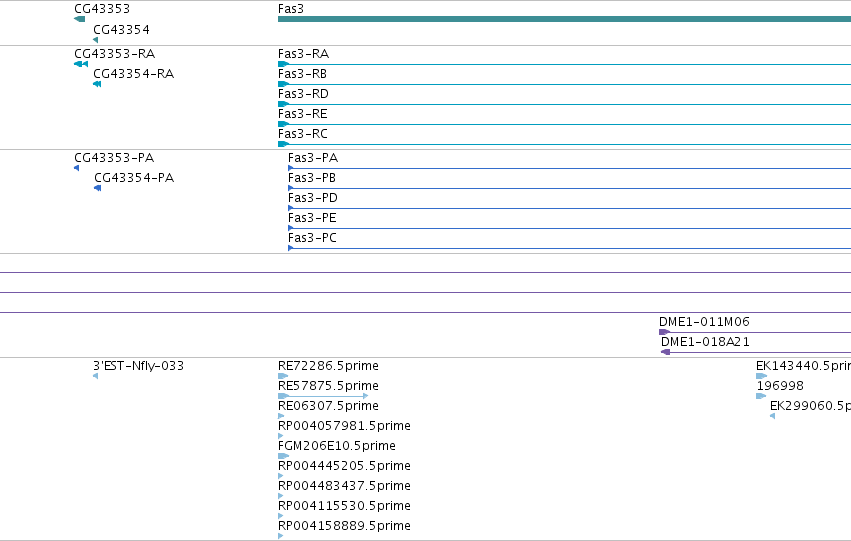851x541 pixels.
Task: Click the DME1-011M06 purple arrow glyph
Action: point(665,332)
